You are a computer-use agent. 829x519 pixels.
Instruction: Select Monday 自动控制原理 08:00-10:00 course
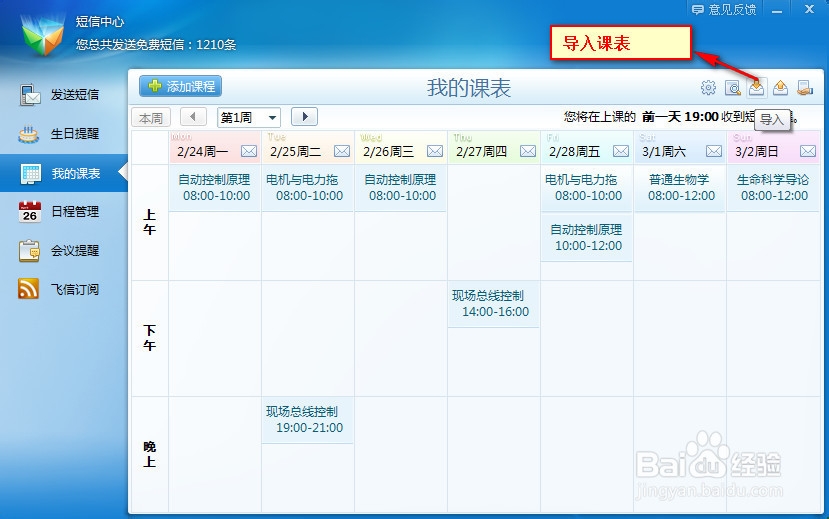click(215, 188)
